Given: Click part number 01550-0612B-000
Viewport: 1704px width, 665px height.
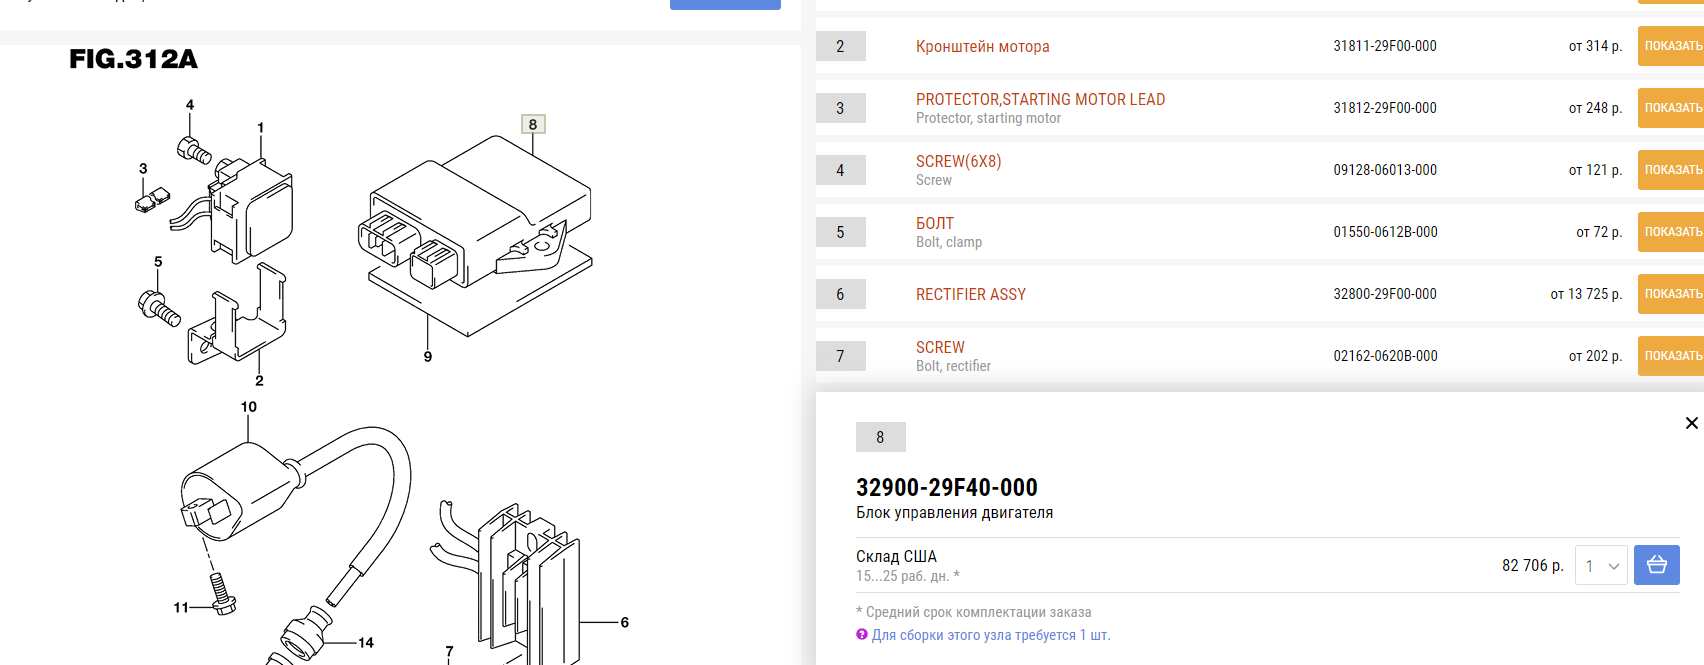Looking at the screenshot, I should coord(1385,232).
